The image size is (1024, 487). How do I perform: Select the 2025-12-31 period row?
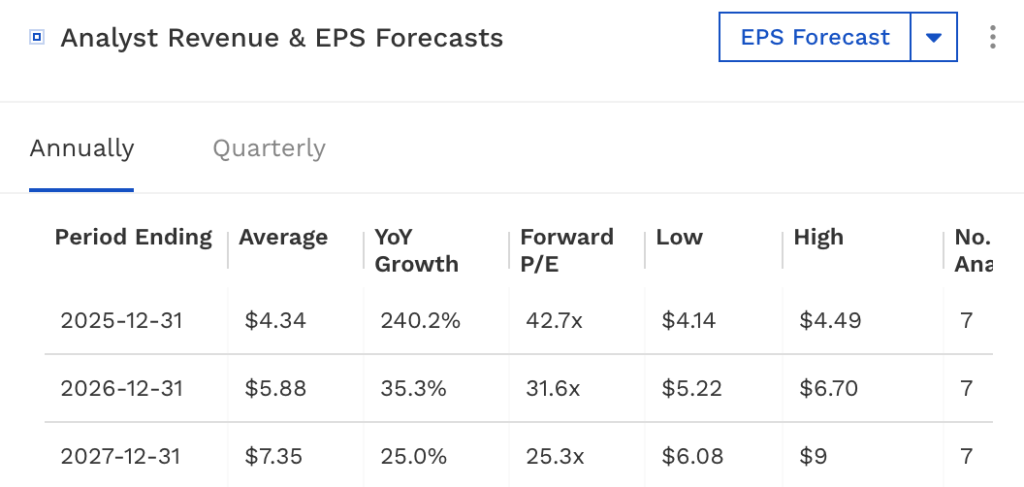pos(121,321)
